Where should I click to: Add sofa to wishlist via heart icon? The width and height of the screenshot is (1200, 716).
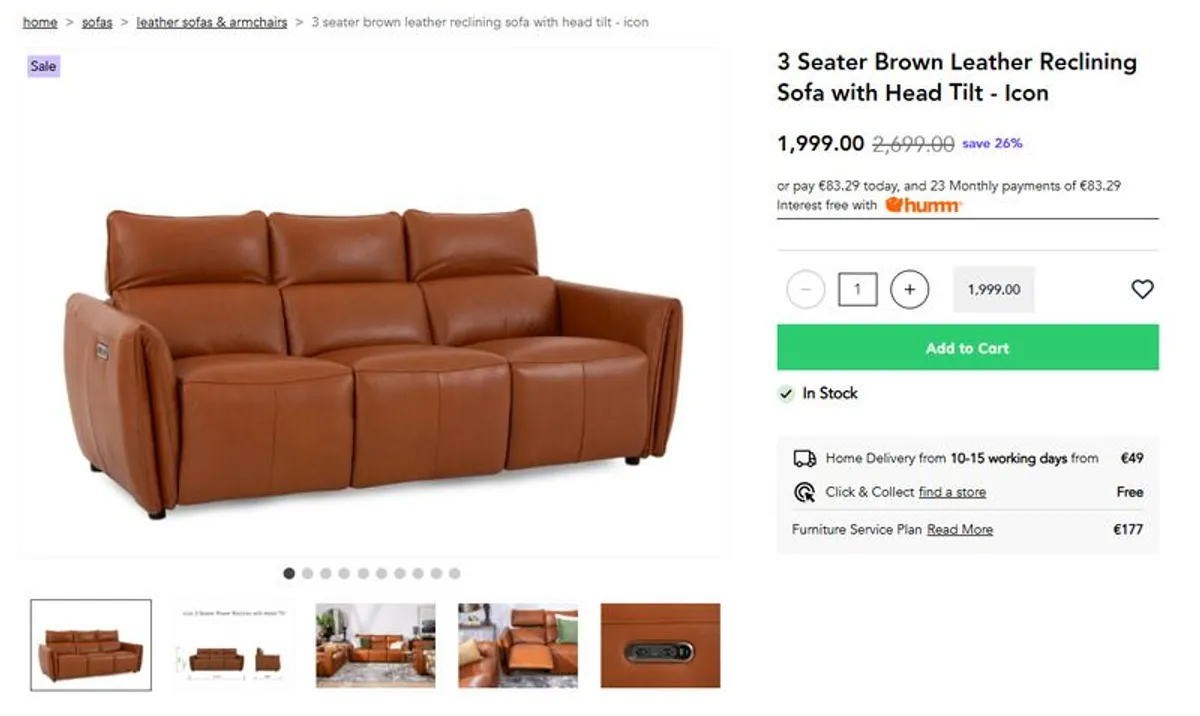pos(1142,289)
